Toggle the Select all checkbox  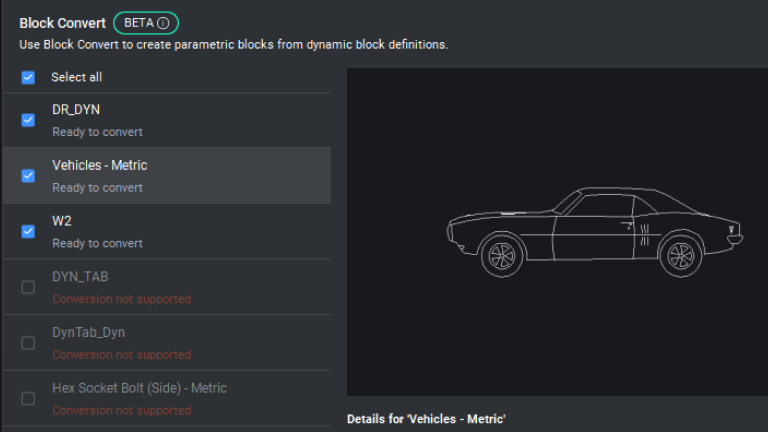point(28,77)
